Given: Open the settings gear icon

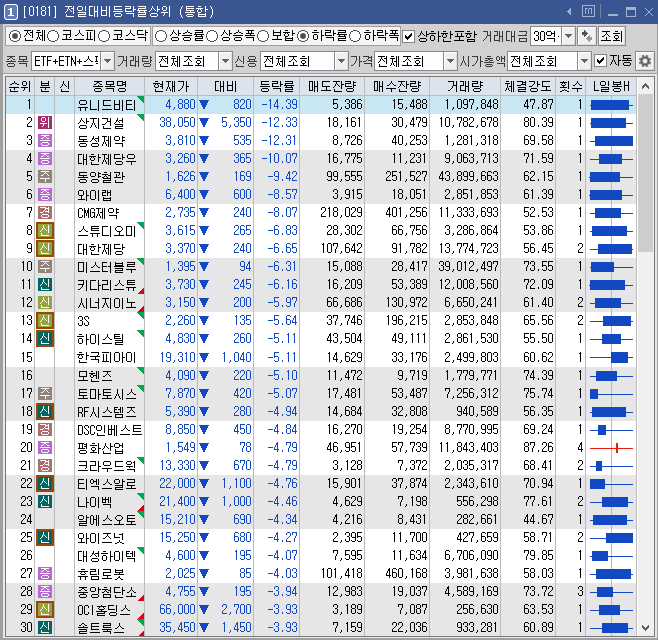Looking at the screenshot, I should coord(645,61).
